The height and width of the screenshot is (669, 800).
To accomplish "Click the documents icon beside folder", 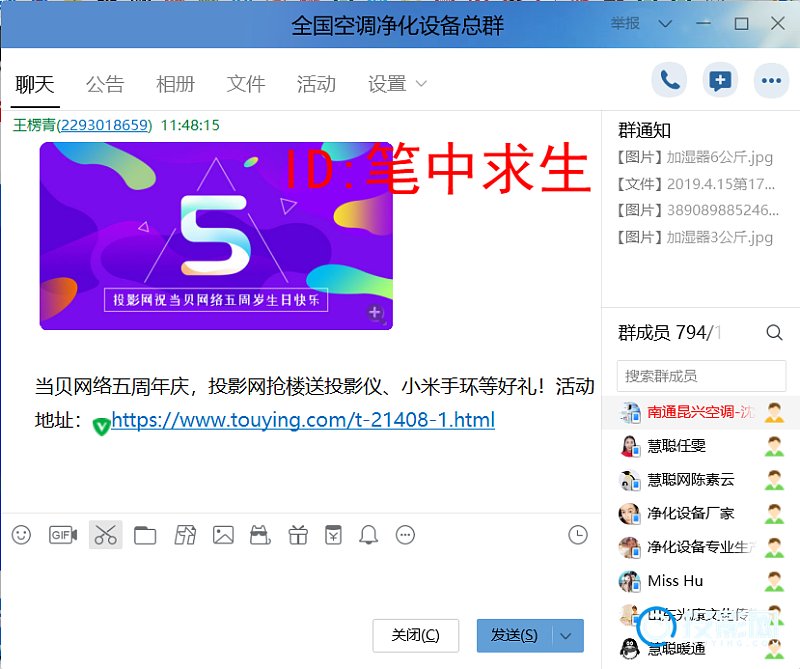I will 185,535.
